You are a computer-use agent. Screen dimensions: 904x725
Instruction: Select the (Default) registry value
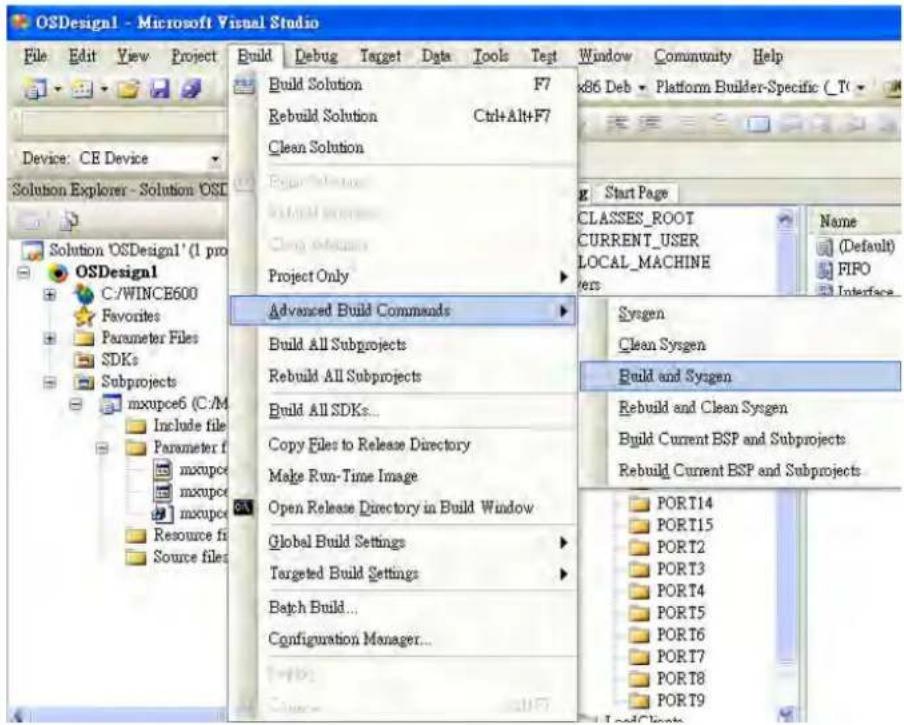tap(866, 247)
